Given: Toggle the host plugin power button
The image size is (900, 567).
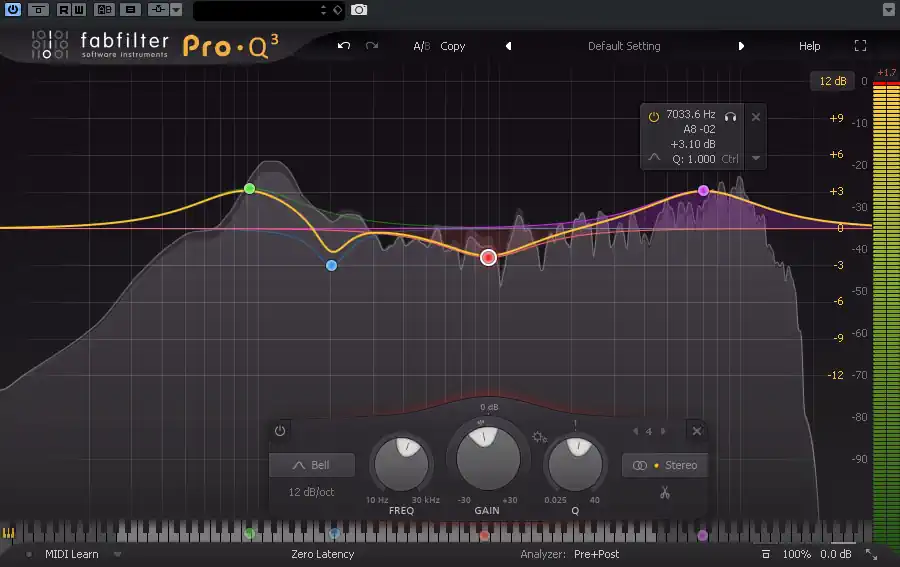Looking at the screenshot, I should click(x=13, y=9).
